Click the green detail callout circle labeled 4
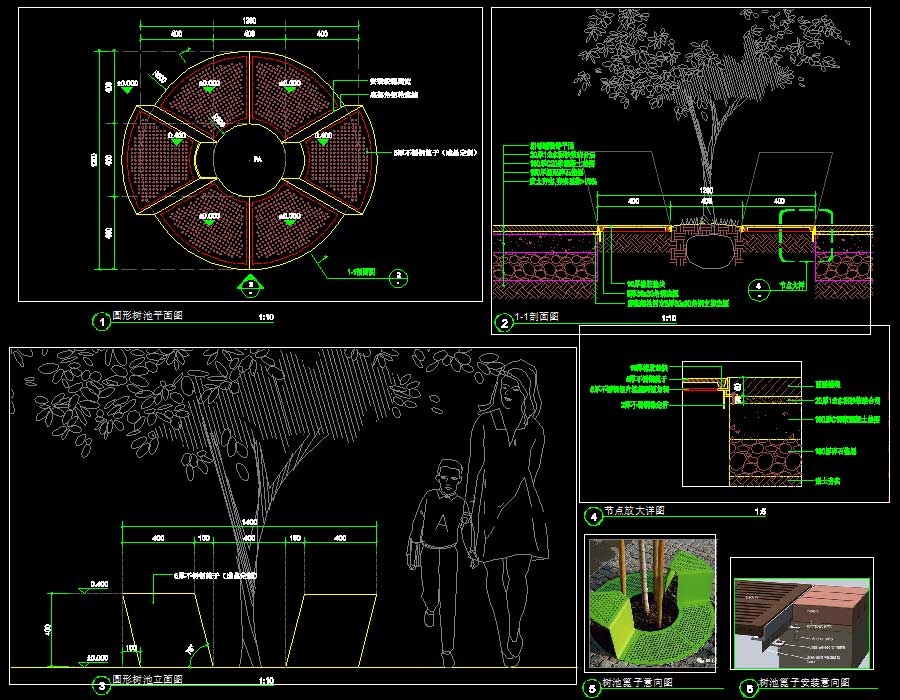 click(761, 287)
